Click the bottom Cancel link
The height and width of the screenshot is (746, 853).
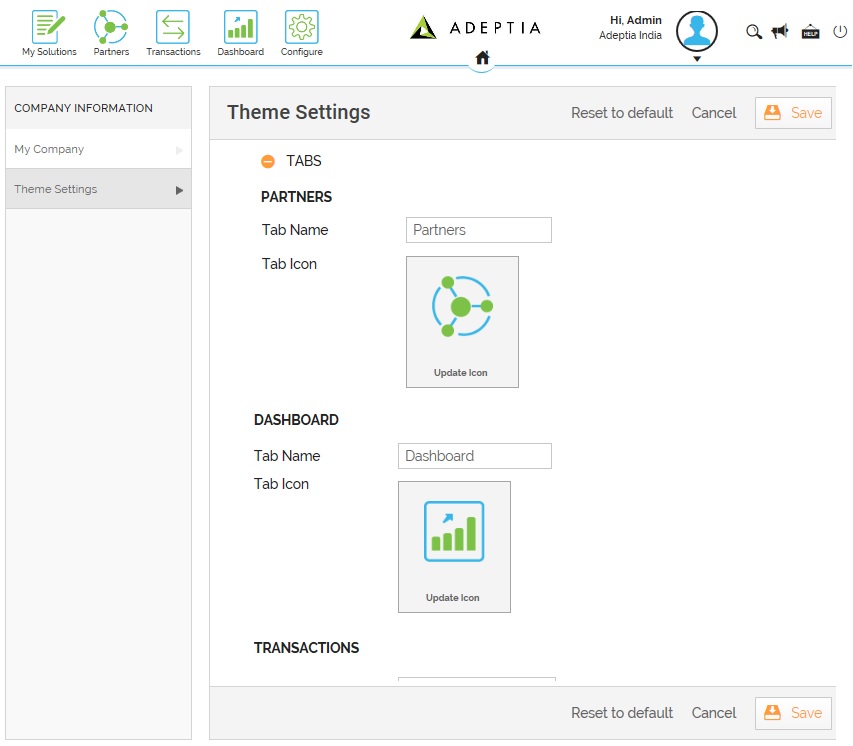714,713
